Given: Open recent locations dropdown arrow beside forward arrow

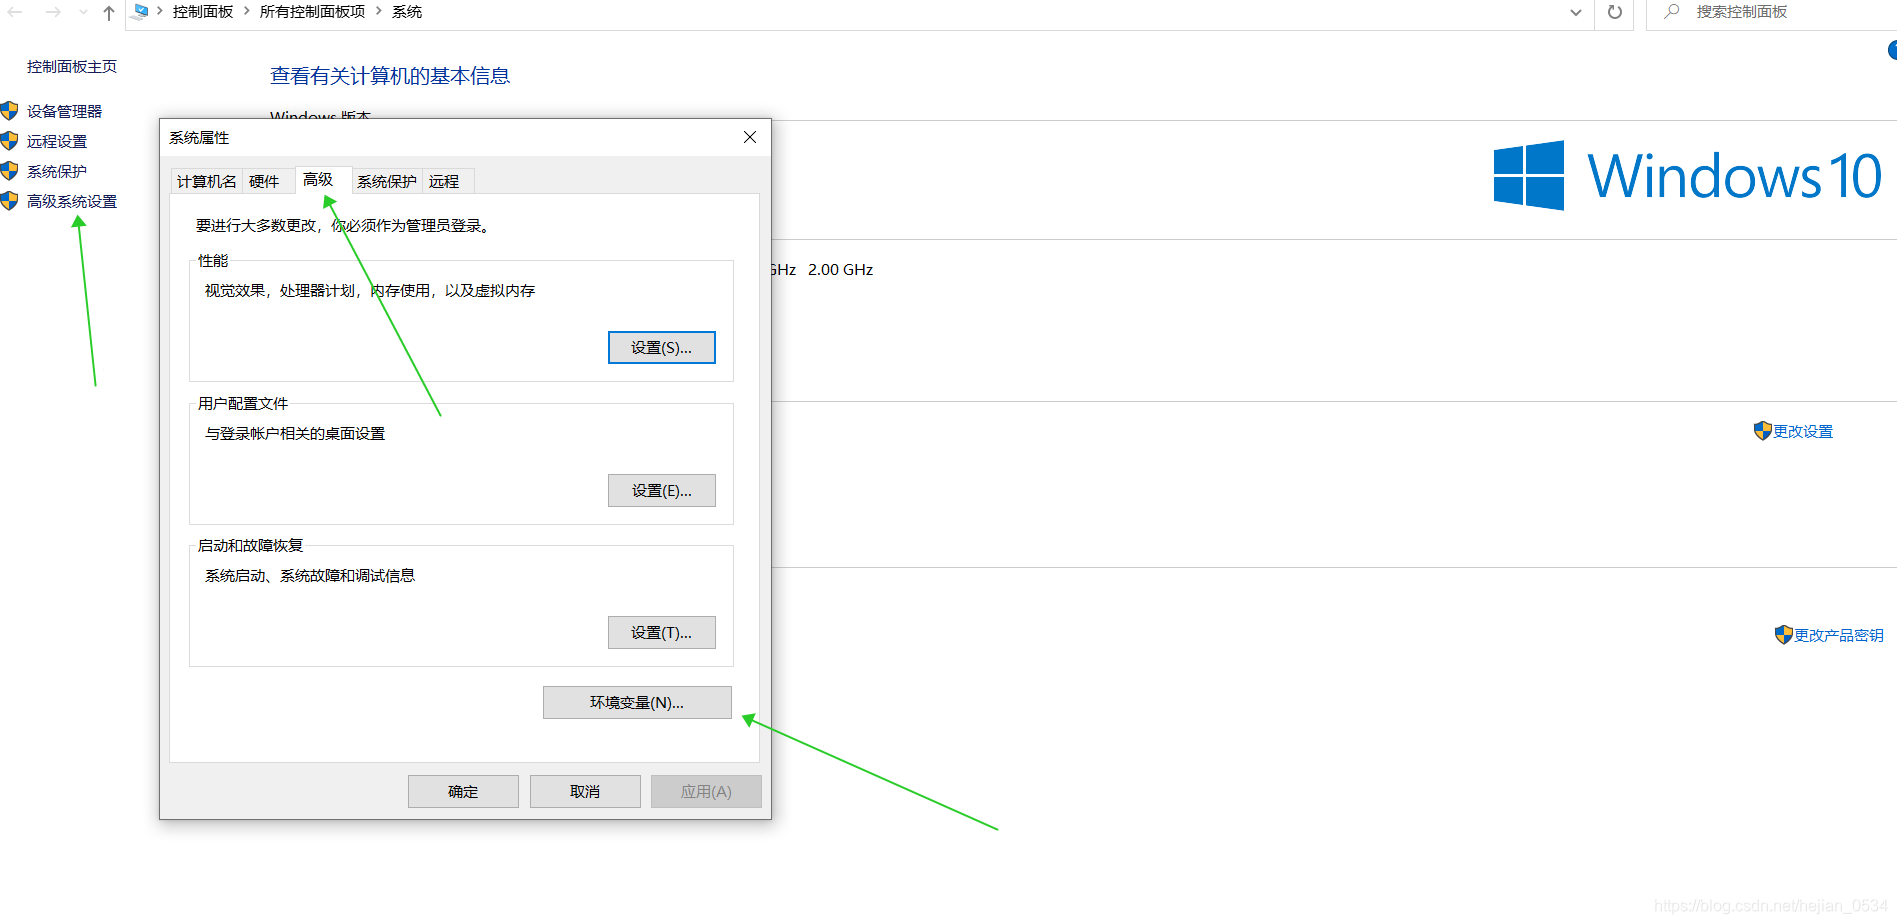Looking at the screenshot, I should coord(83,13).
